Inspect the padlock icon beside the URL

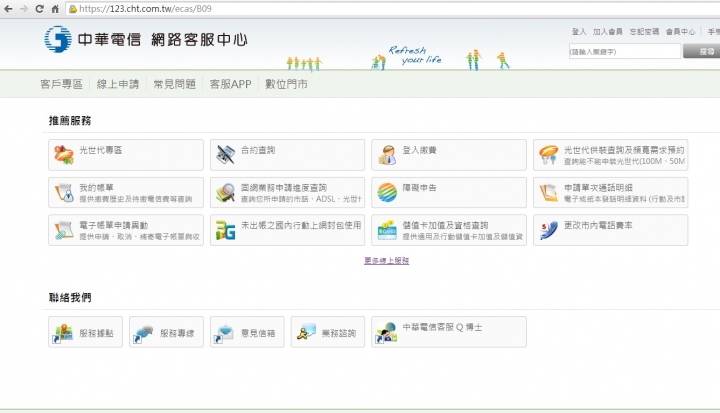click(73, 9)
